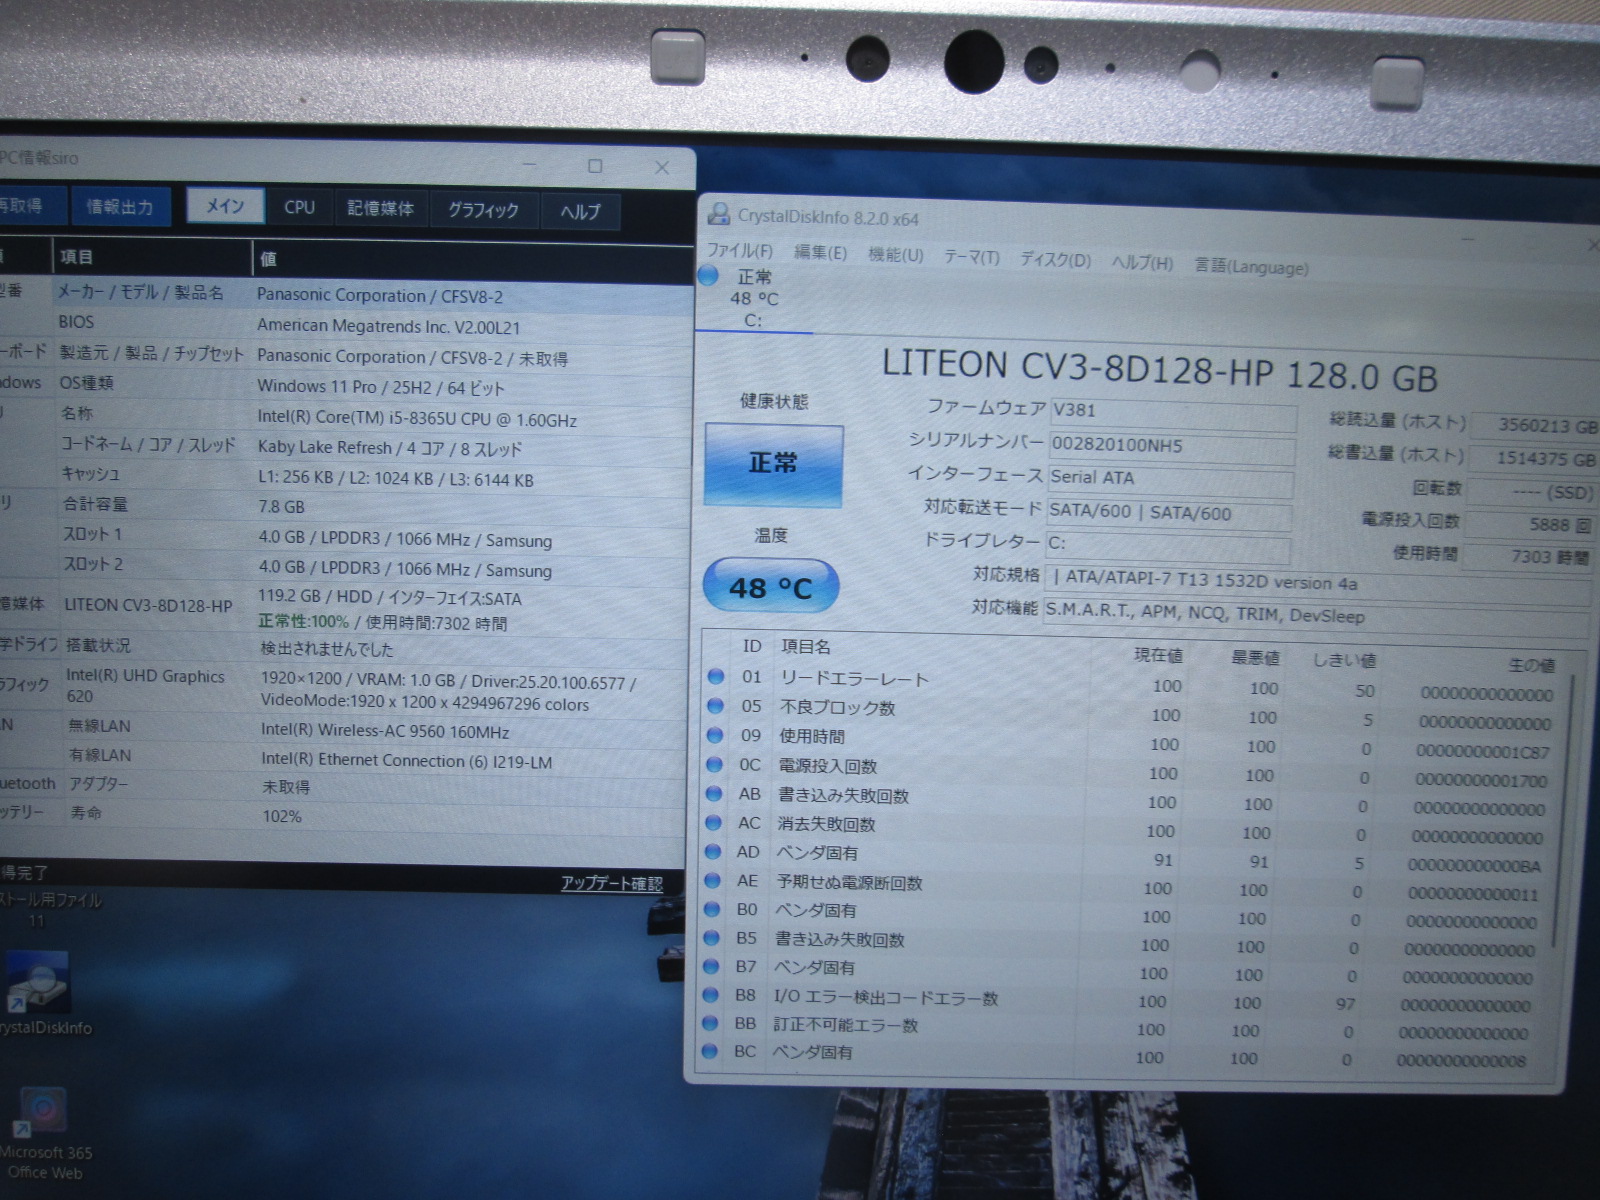This screenshot has width=1600, height=1200.
Task: Click the SMART list vertical scrollbar
Action: [x=1561, y=810]
